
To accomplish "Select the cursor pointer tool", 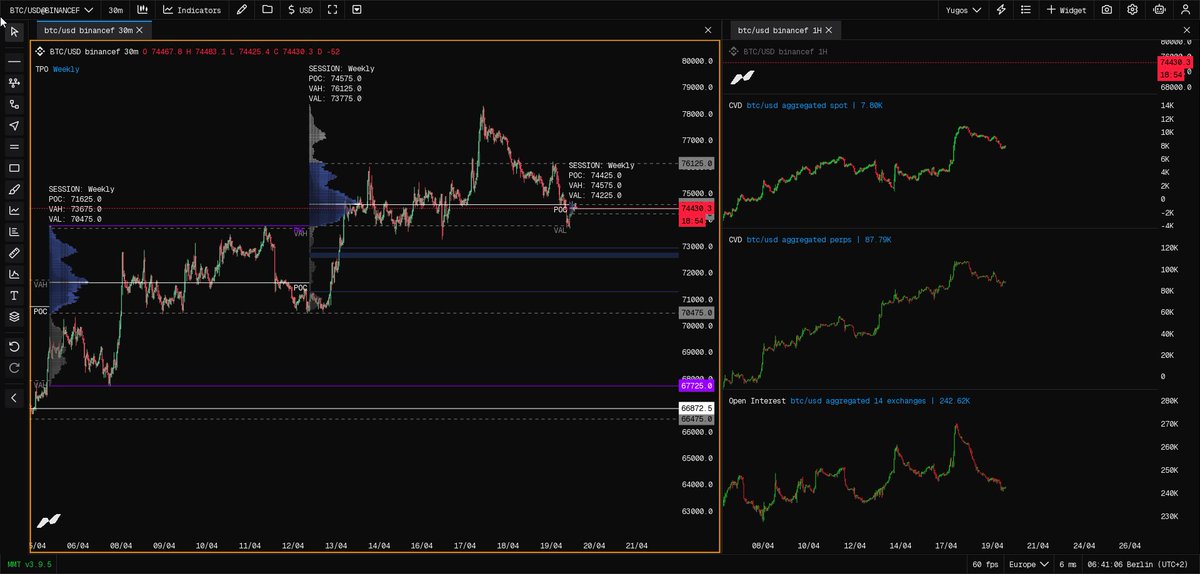I will click(14, 32).
